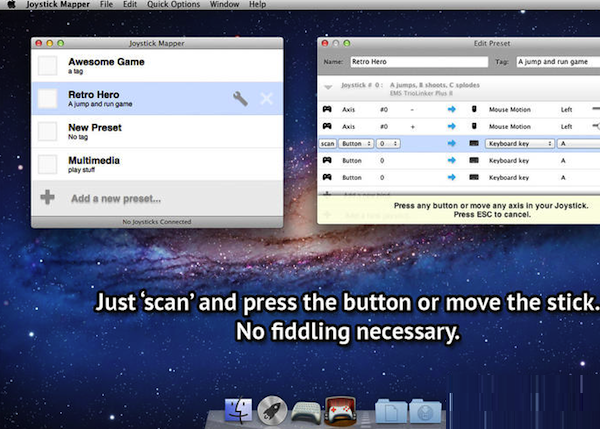
Task: Open the Quick Options menu
Action: pos(173,4)
